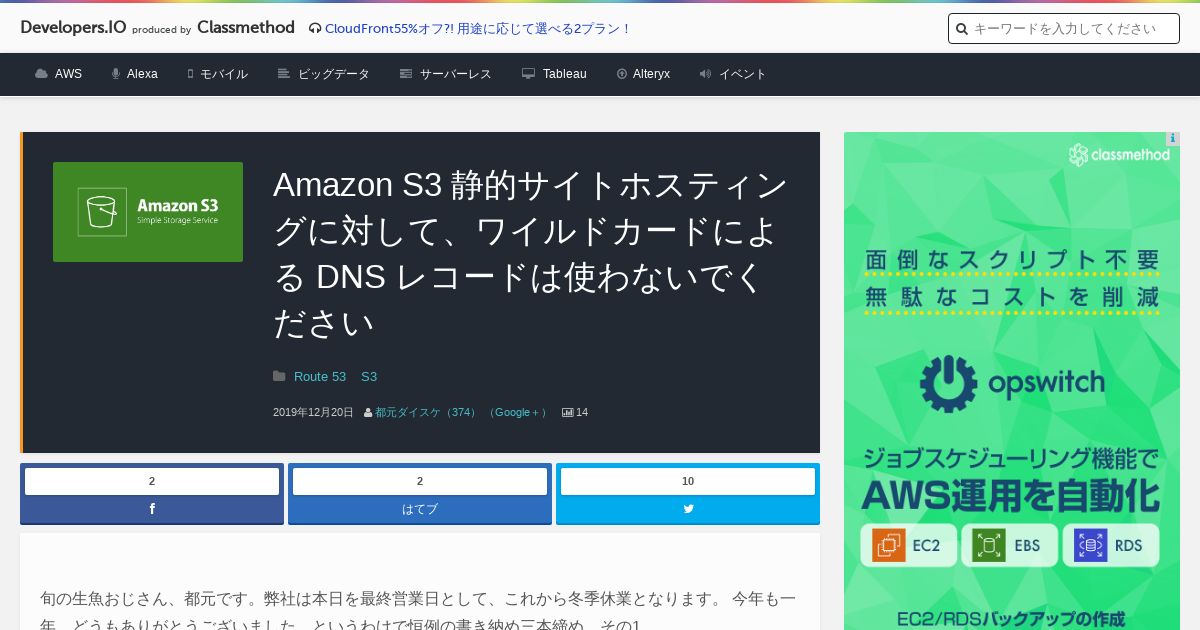Open the サーバーレス menu item
Image resolution: width=1200 pixels, height=630 pixels.
point(456,74)
